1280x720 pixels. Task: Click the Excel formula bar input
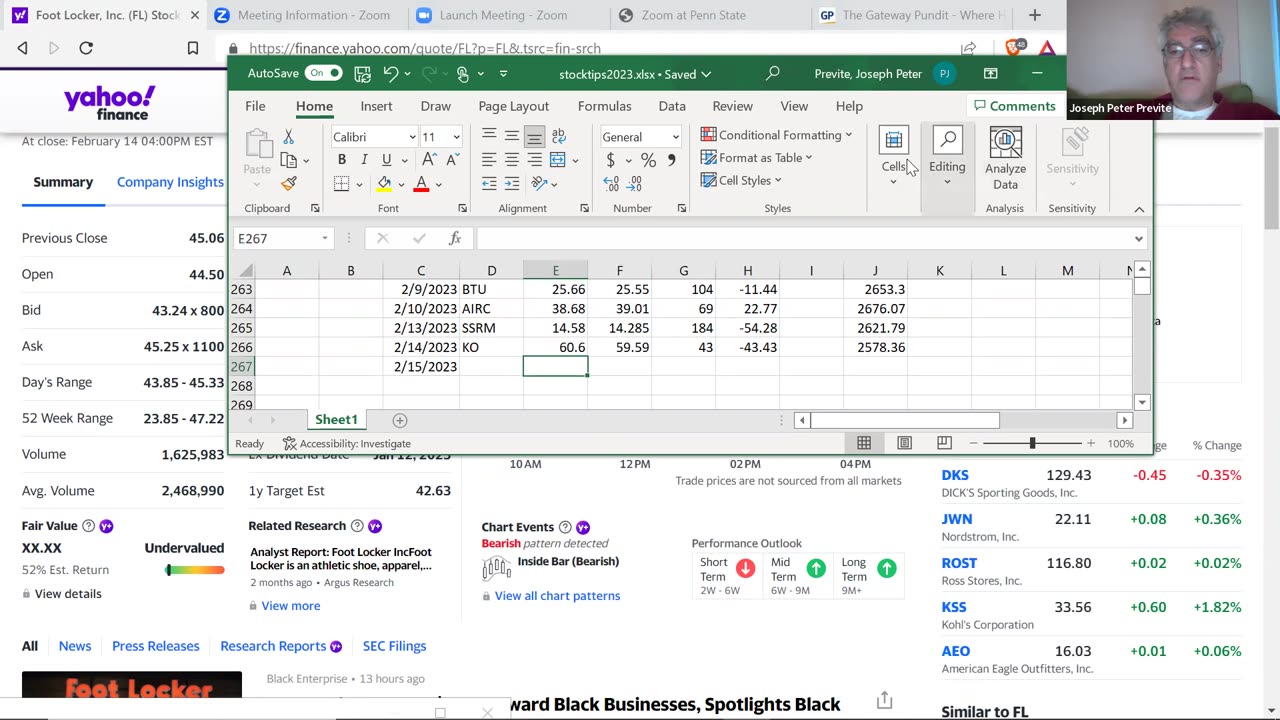click(x=804, y=238)
